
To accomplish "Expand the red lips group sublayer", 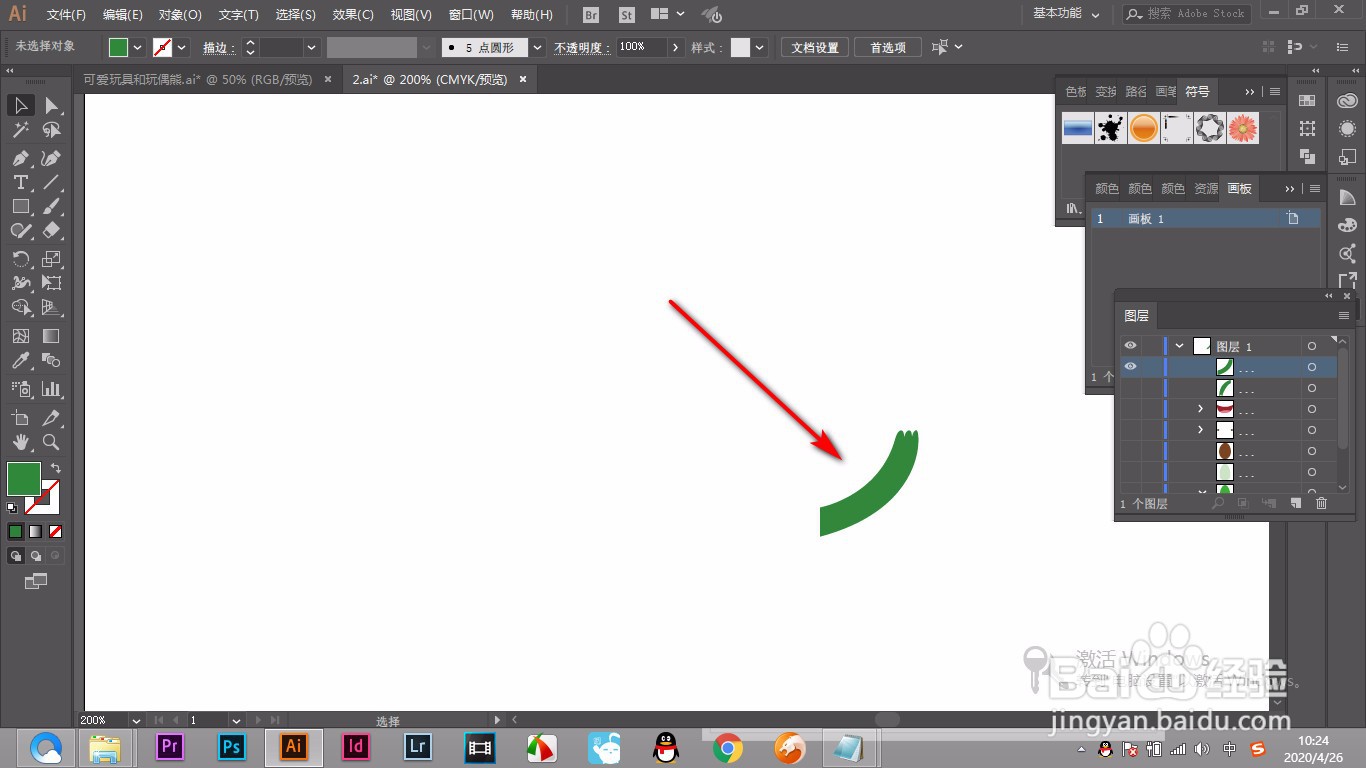I will tap(1201, 410).
